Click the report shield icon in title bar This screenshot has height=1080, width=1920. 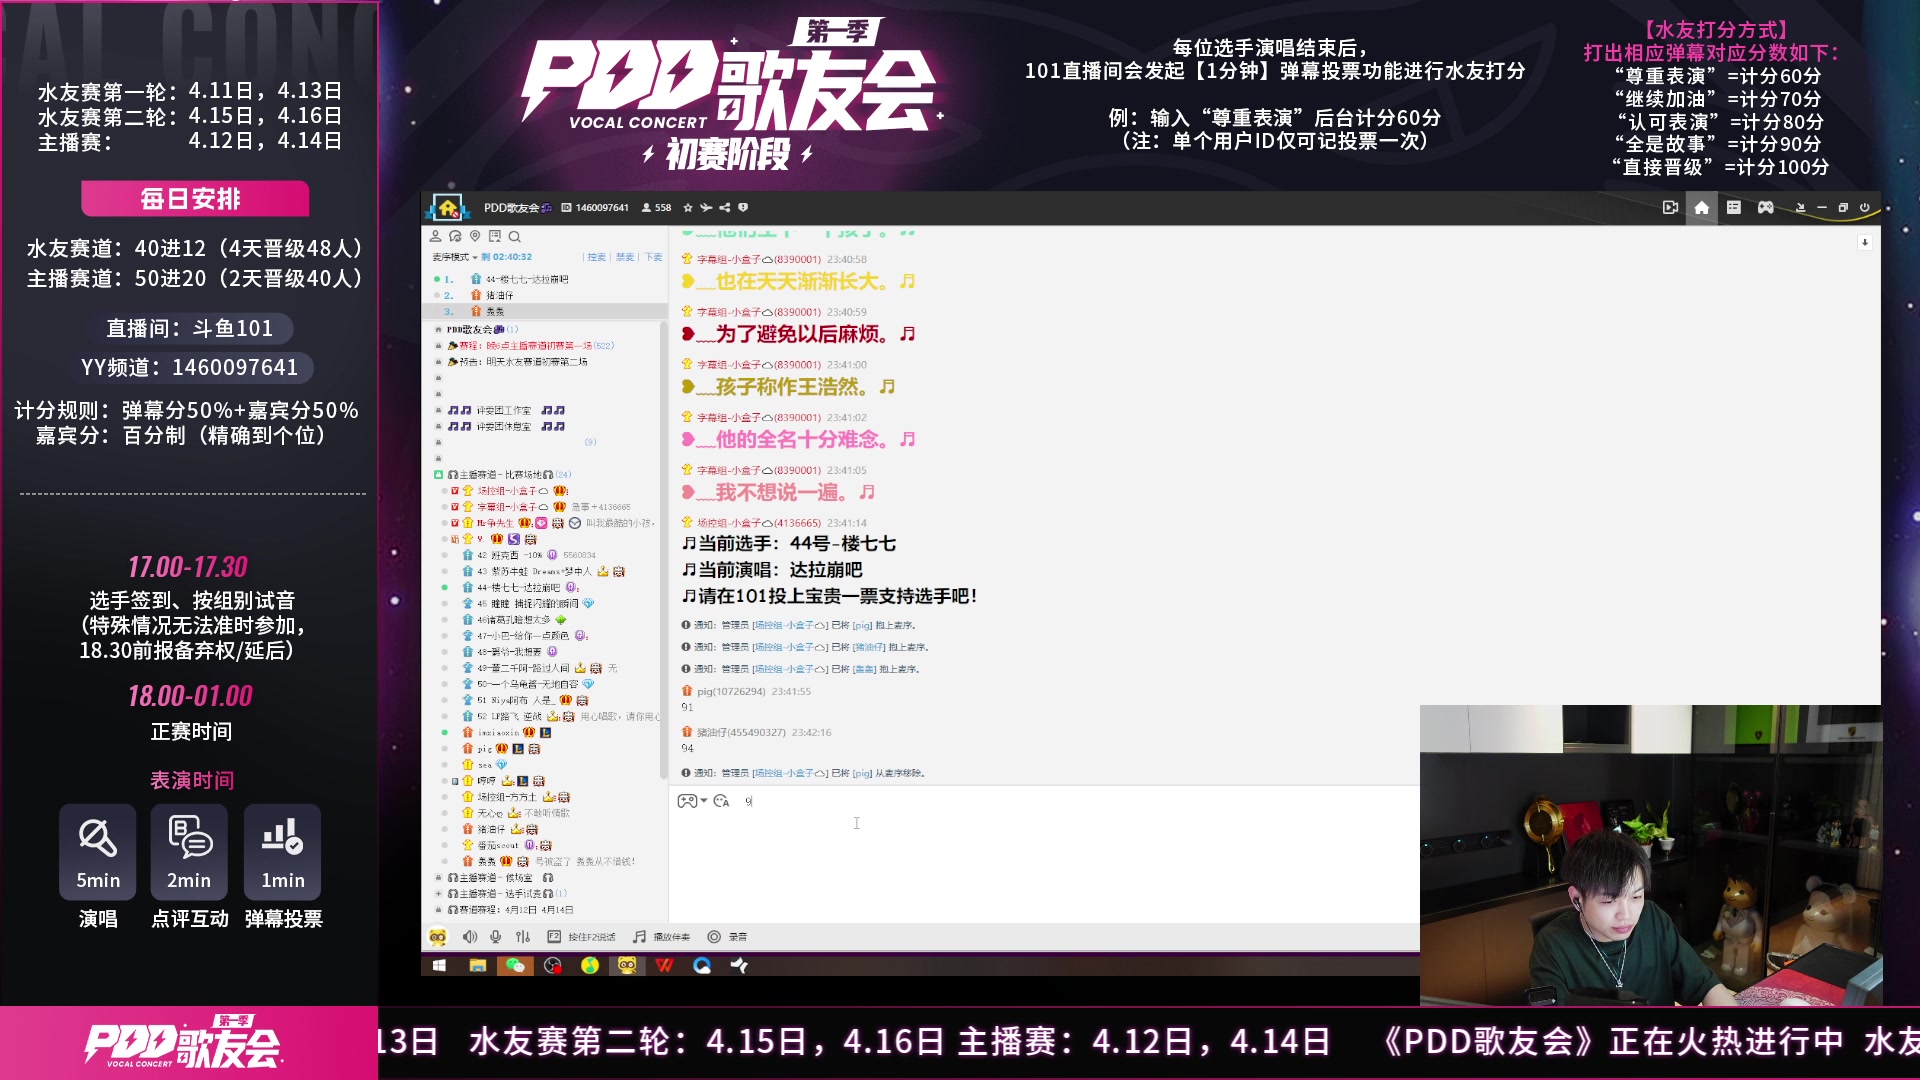743,208
